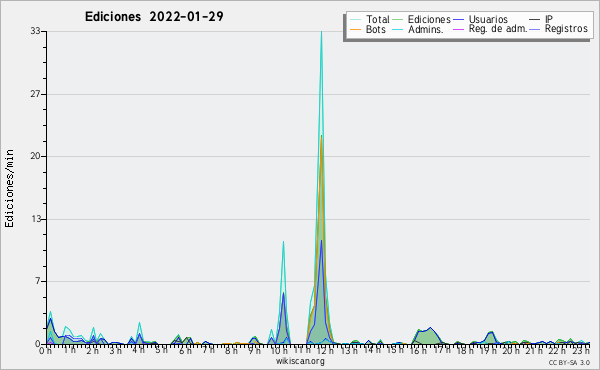Screen dimensions: 600x370
Task: Click the Ediciones/min y-axis title
Action: pos(9,188)
